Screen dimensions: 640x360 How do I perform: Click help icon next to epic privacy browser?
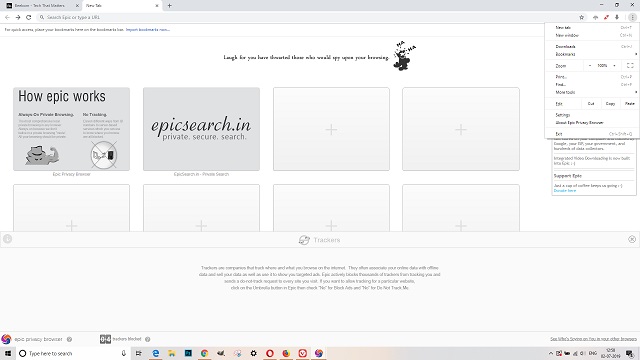[69, 339]
